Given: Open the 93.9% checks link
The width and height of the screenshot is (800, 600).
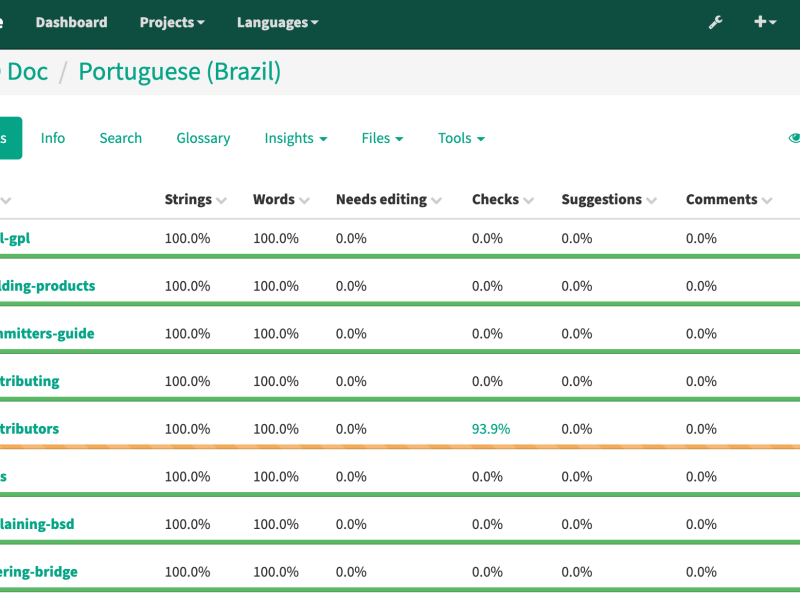Looking at the screenshot, I should [x=491, y=429].
